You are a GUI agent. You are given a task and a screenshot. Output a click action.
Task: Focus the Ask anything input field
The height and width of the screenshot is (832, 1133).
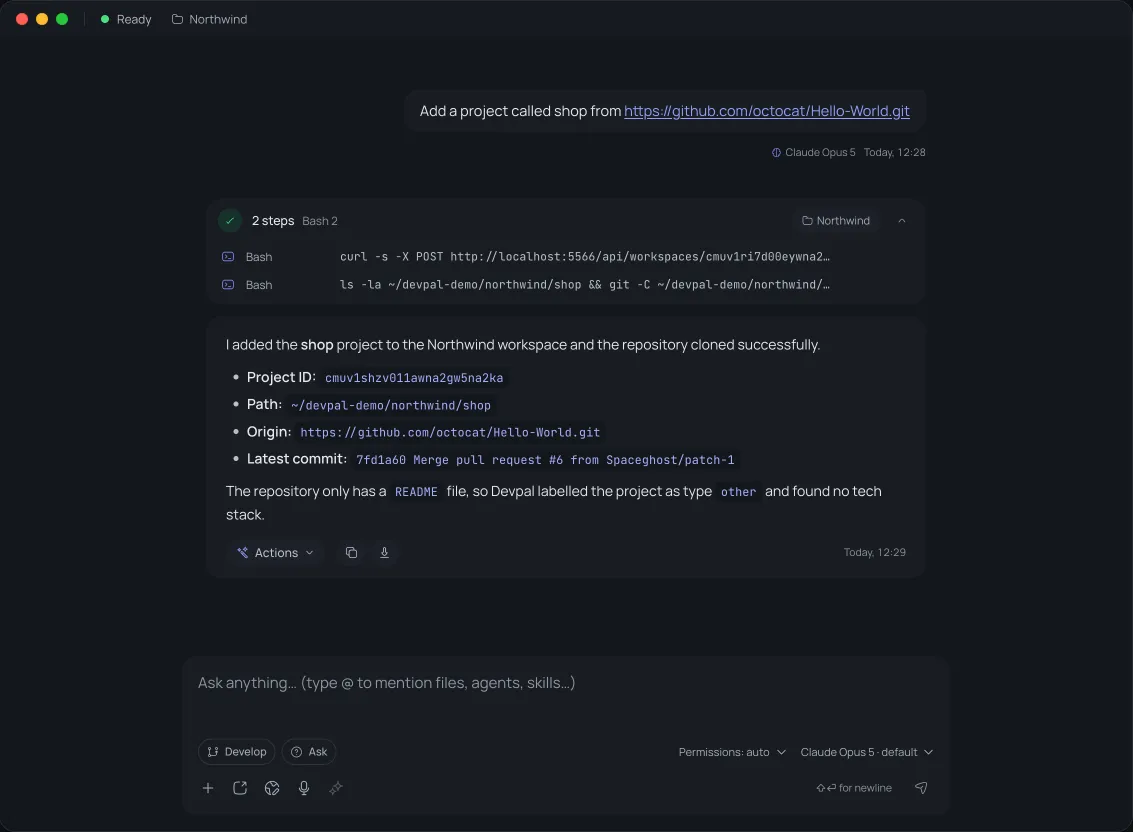click(x=565, y=683)
